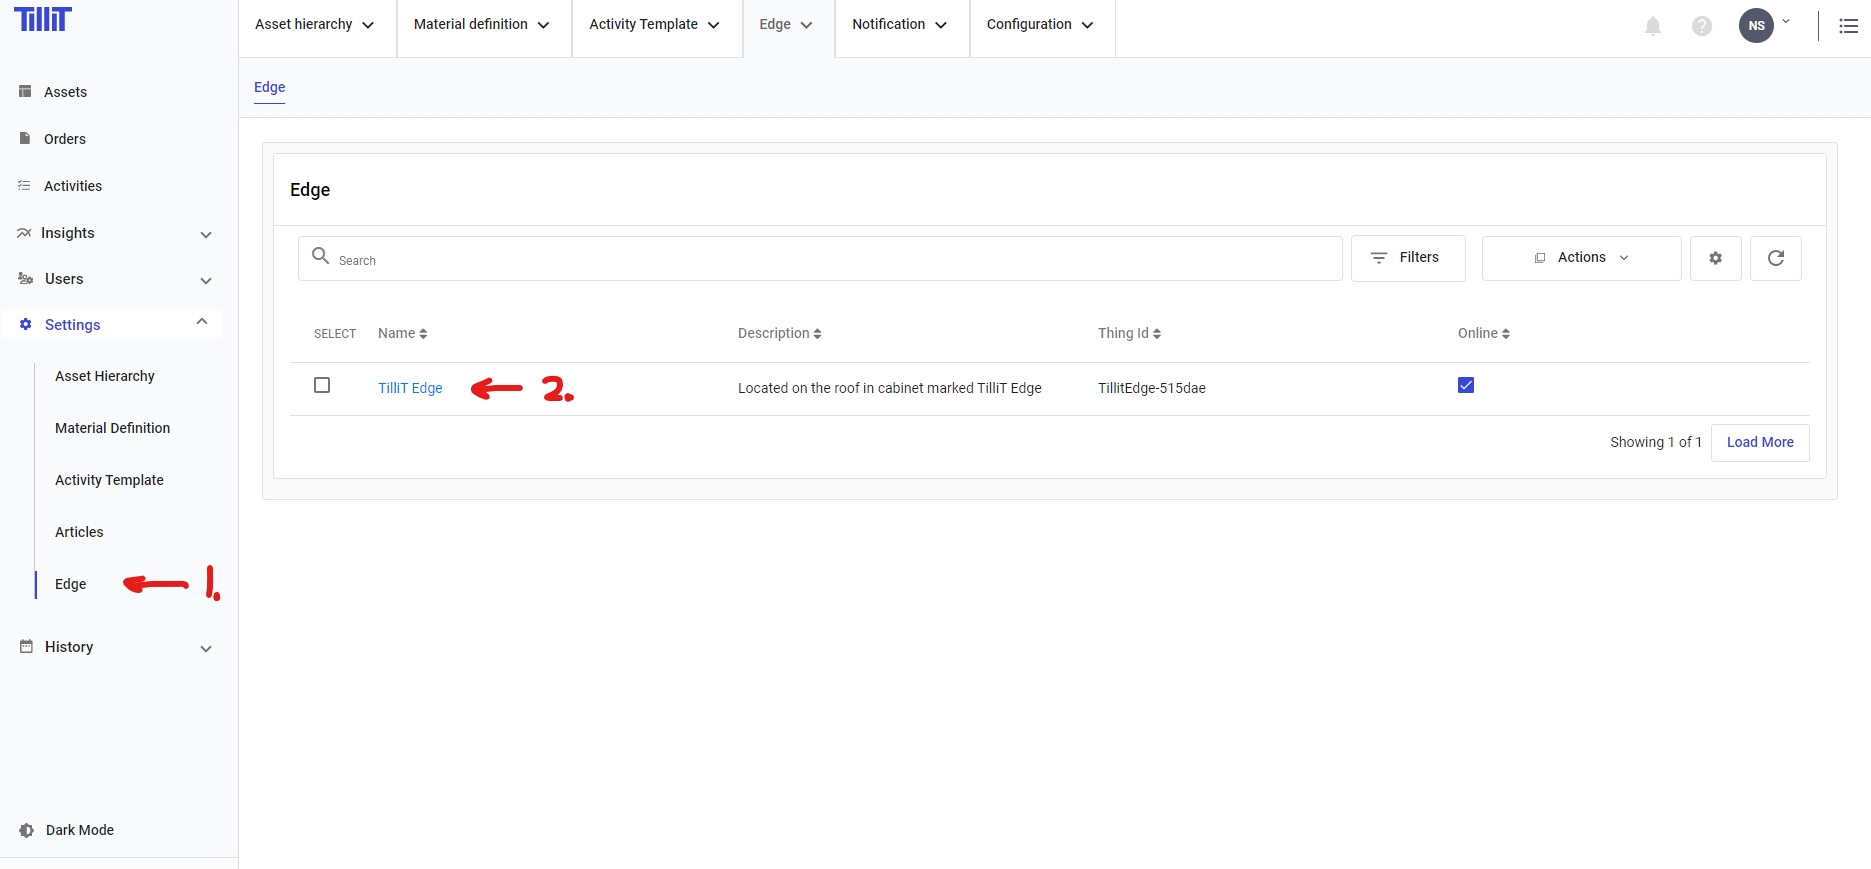Image resolution: width=1871 pixels, height=869 pixels.
Task: Click the Load More button
Action: (1759, 442)
